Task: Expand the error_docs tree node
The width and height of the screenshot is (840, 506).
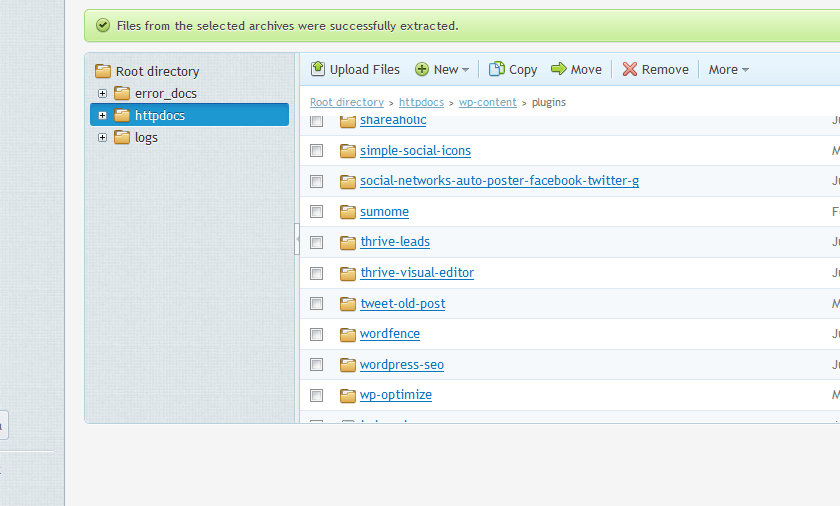Action: coord(102,94)
